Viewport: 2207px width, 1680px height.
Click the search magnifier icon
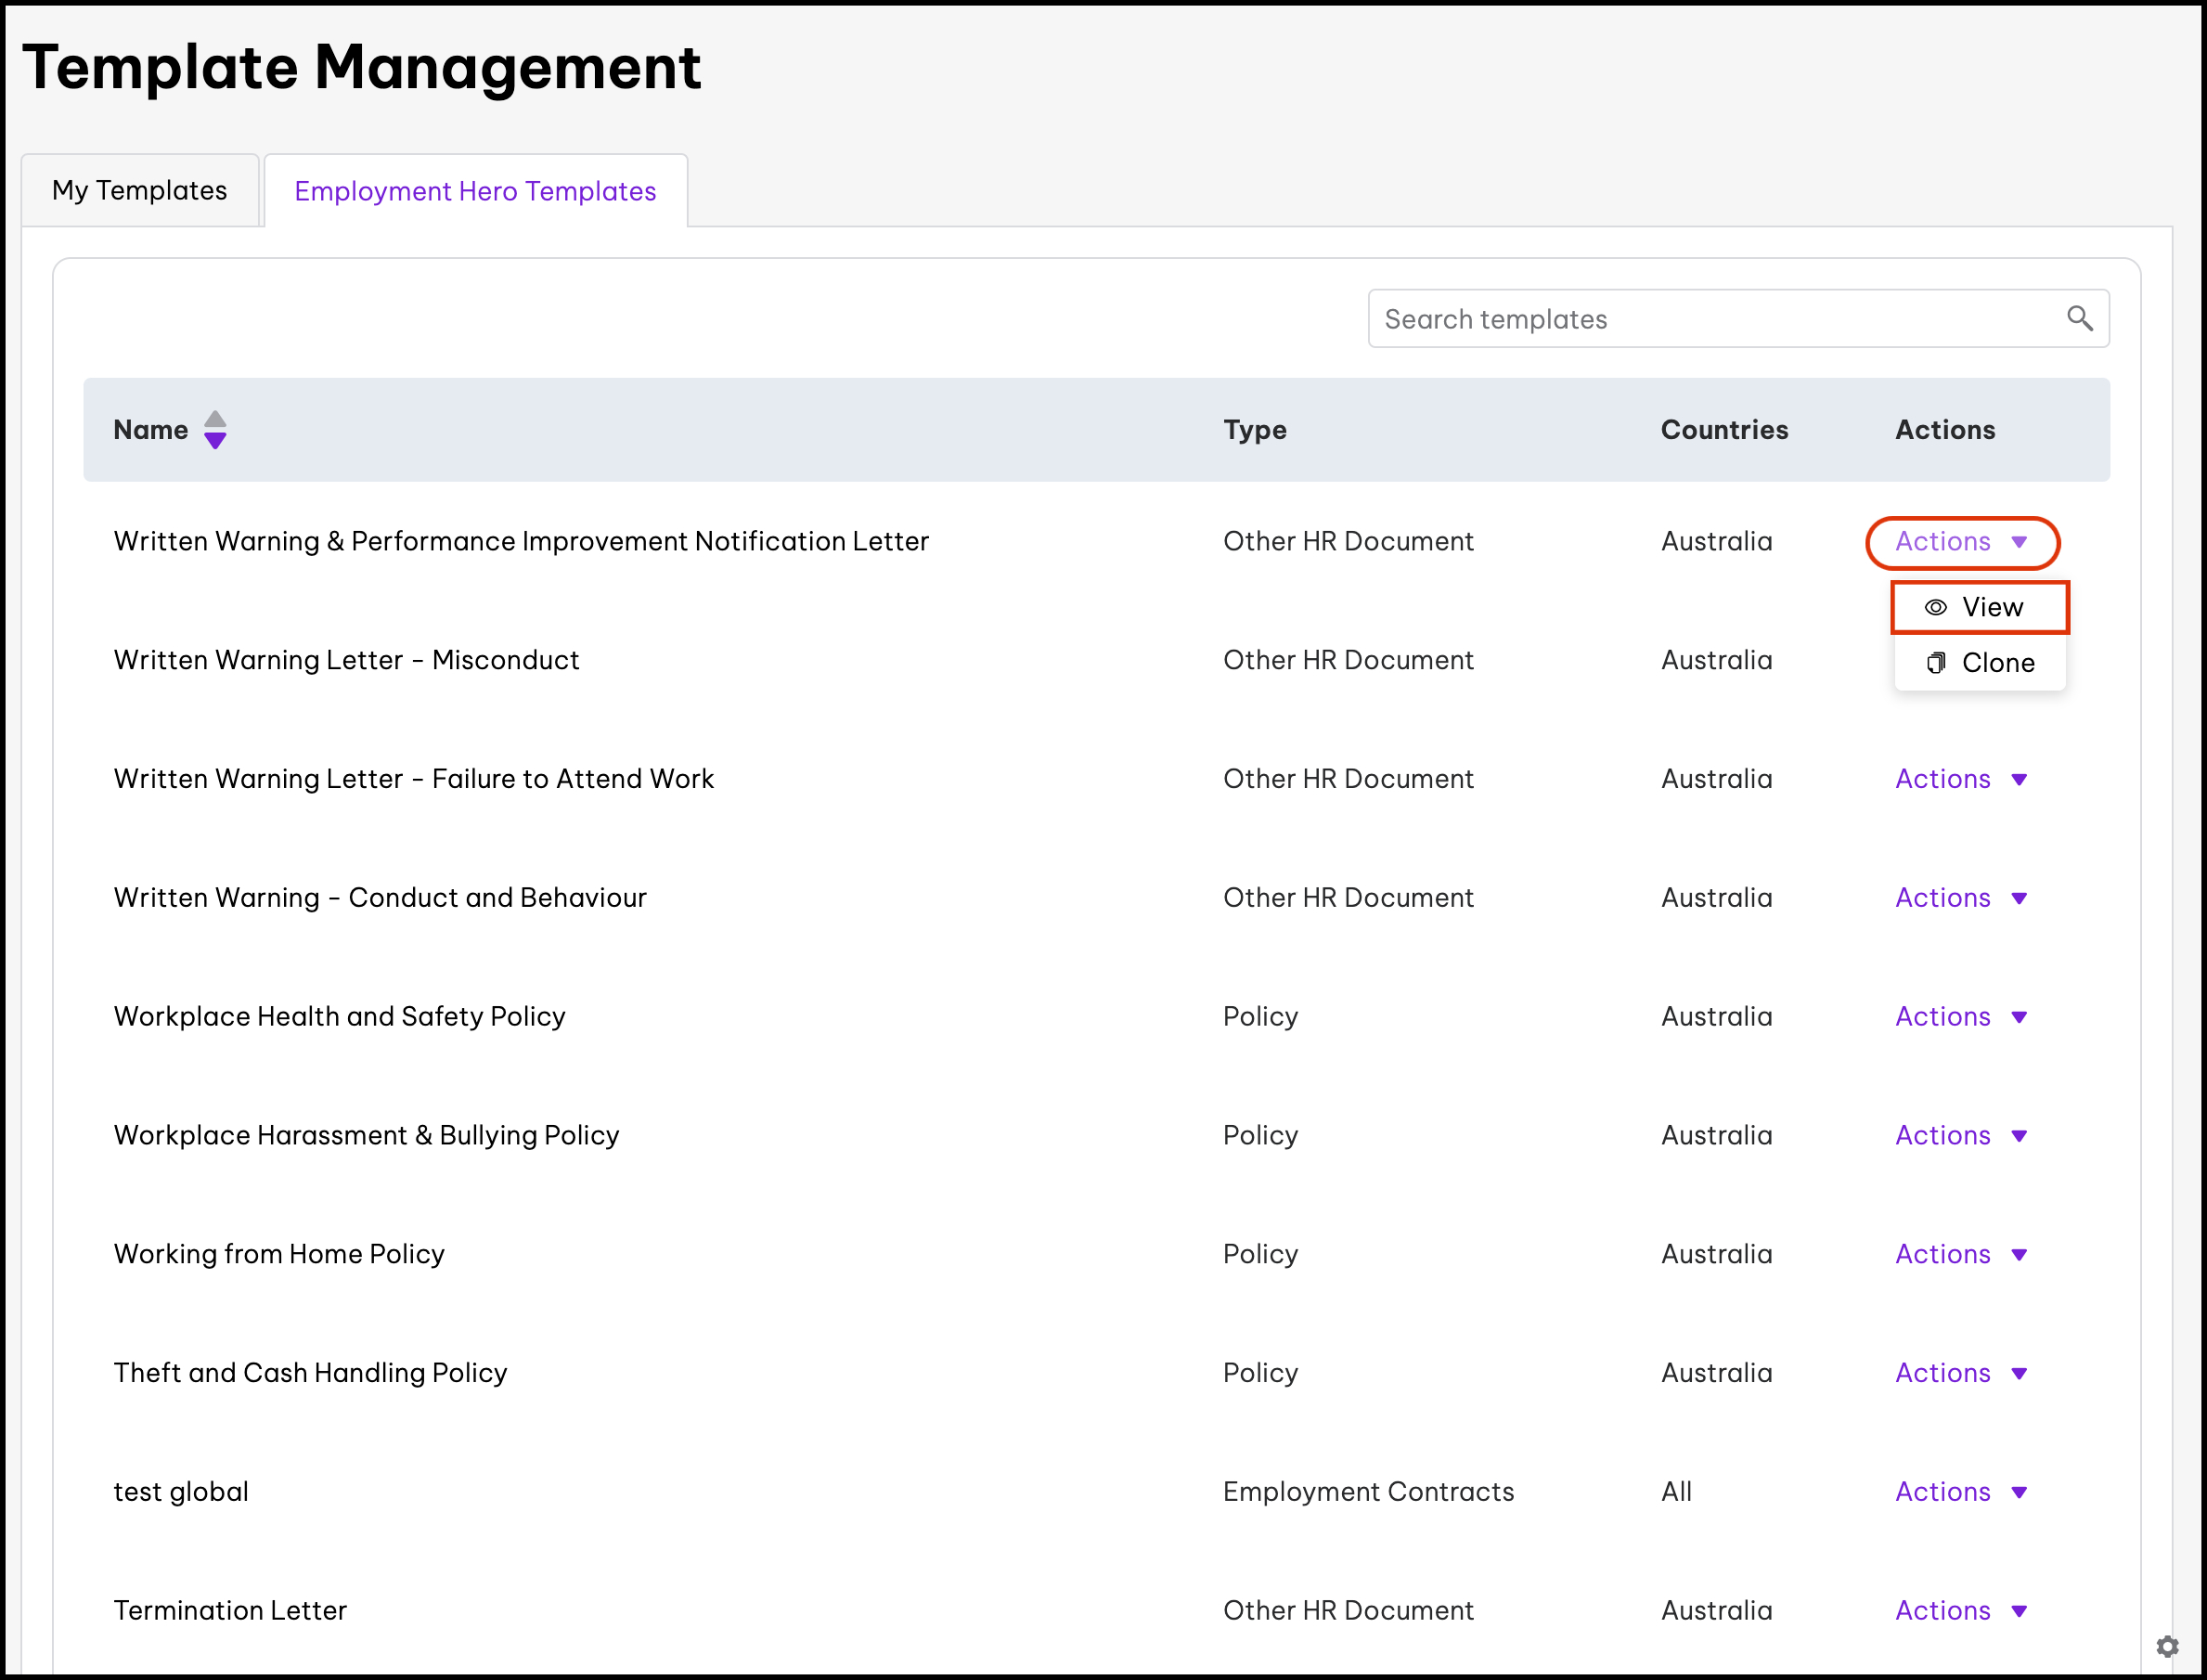pyautogui.click(x=2079, y=318)
